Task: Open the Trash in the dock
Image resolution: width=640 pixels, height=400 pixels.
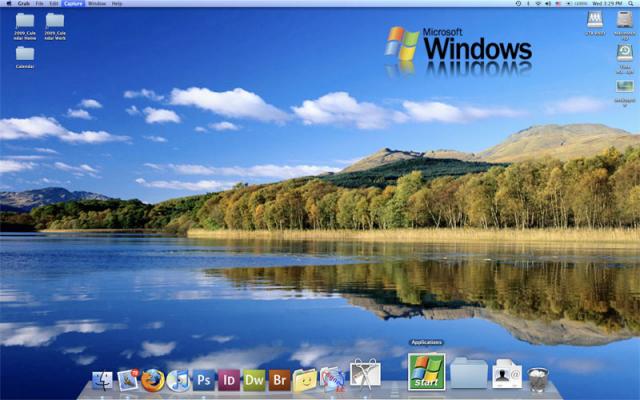Action: (538, 380)
